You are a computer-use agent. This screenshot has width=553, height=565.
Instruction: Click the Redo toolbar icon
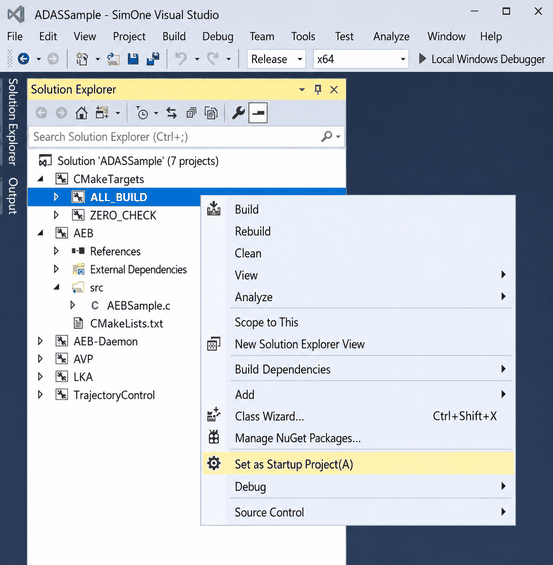(x=213, y=59)
